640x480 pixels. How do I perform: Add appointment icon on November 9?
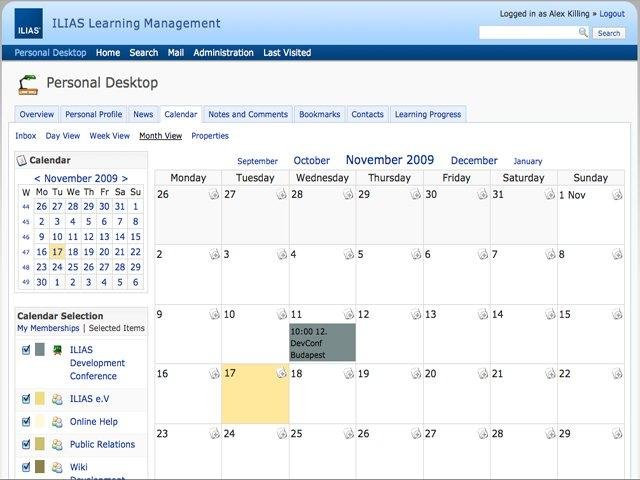214,314
